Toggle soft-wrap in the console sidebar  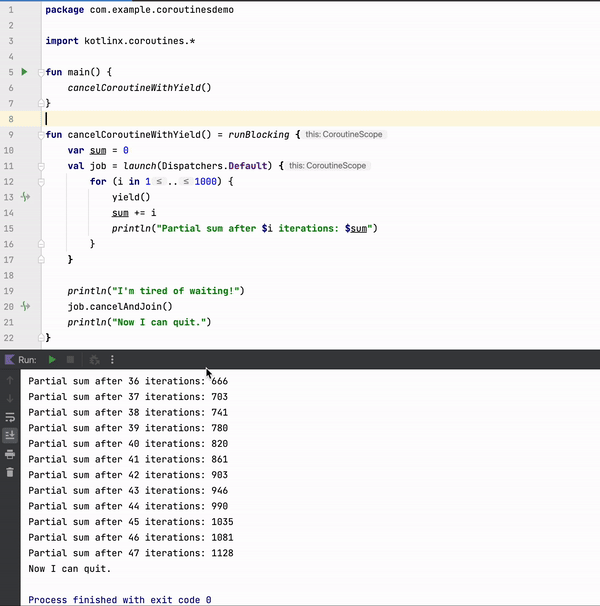tap(10, 417)
